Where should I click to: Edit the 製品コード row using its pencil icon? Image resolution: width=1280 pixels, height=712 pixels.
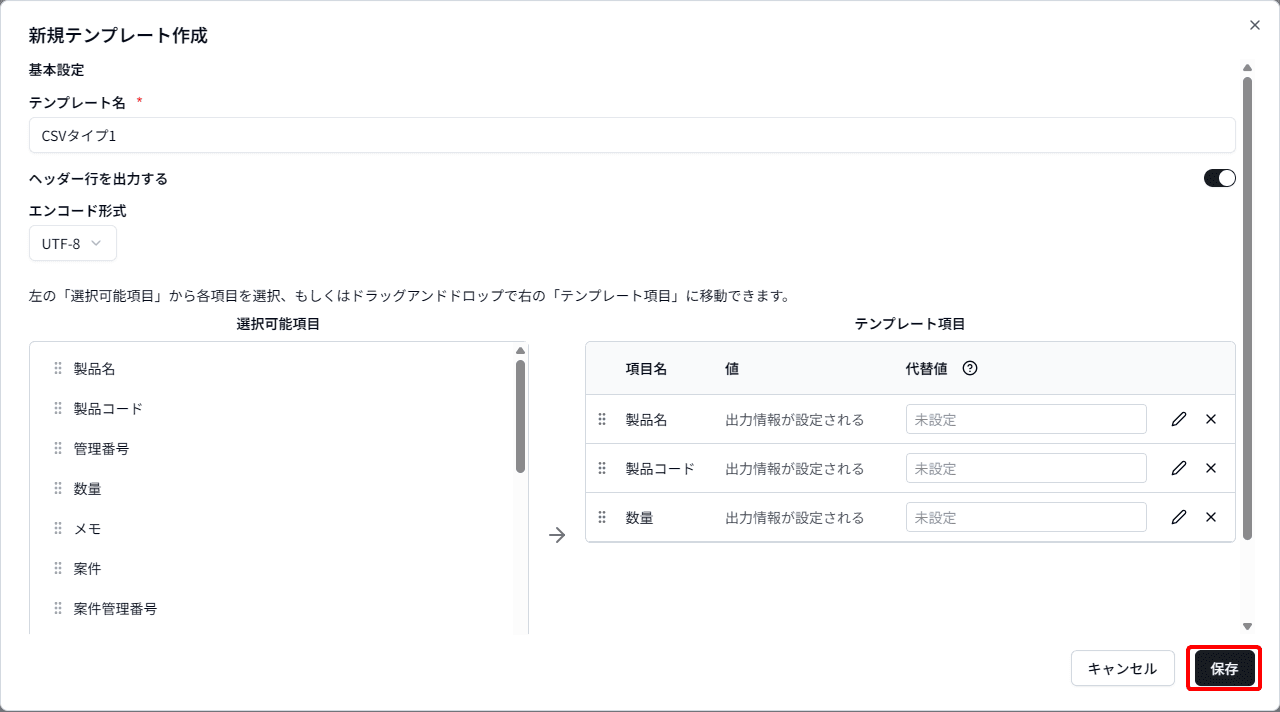pyautogui.click(x=1178, y=468)
